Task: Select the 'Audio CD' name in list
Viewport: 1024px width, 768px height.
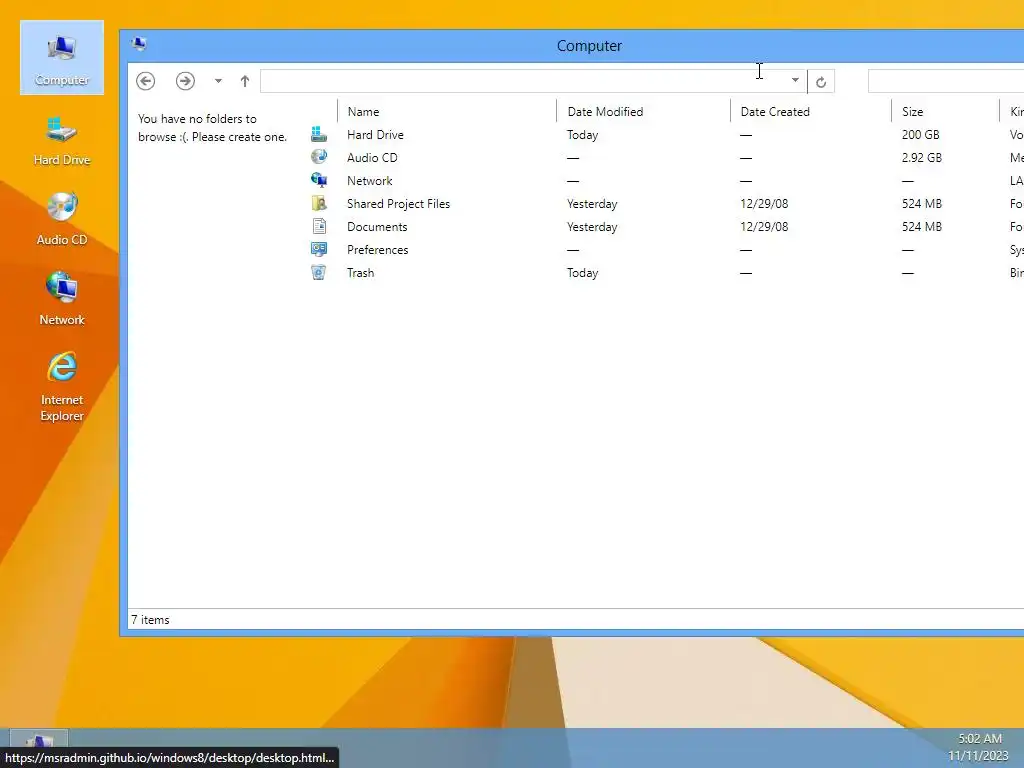Action: point(372,157)
